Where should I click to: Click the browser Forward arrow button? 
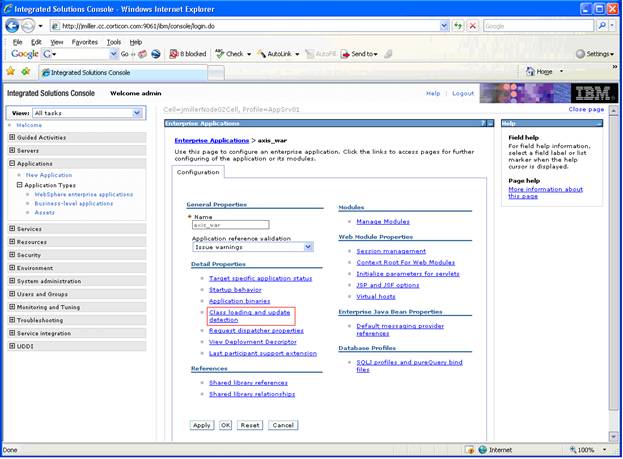27,26
